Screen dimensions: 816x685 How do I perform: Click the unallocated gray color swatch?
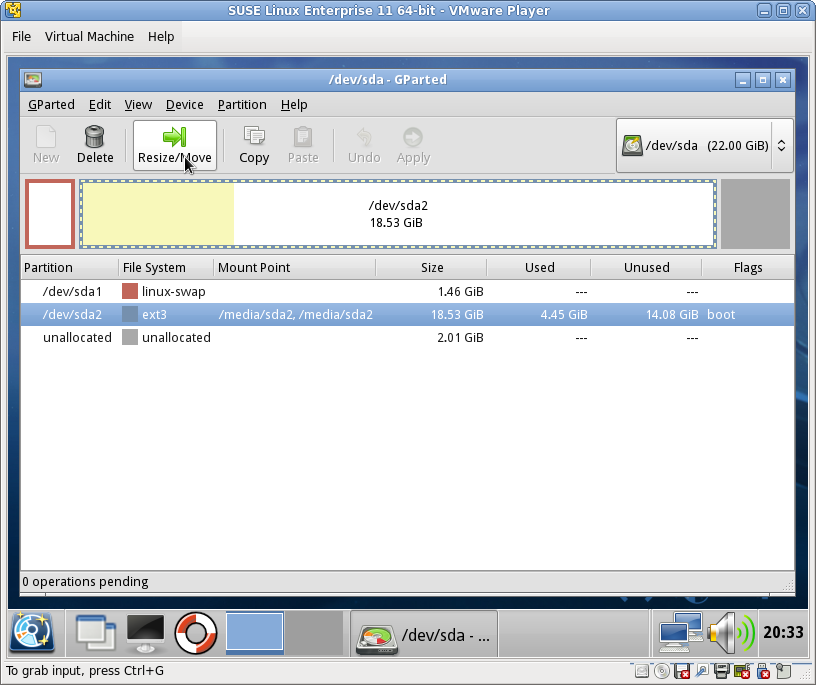coord(130,337)
